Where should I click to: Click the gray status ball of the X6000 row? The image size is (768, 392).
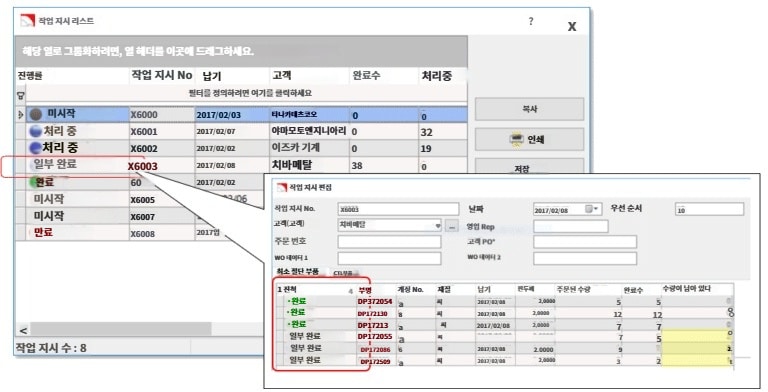[36, 115]
